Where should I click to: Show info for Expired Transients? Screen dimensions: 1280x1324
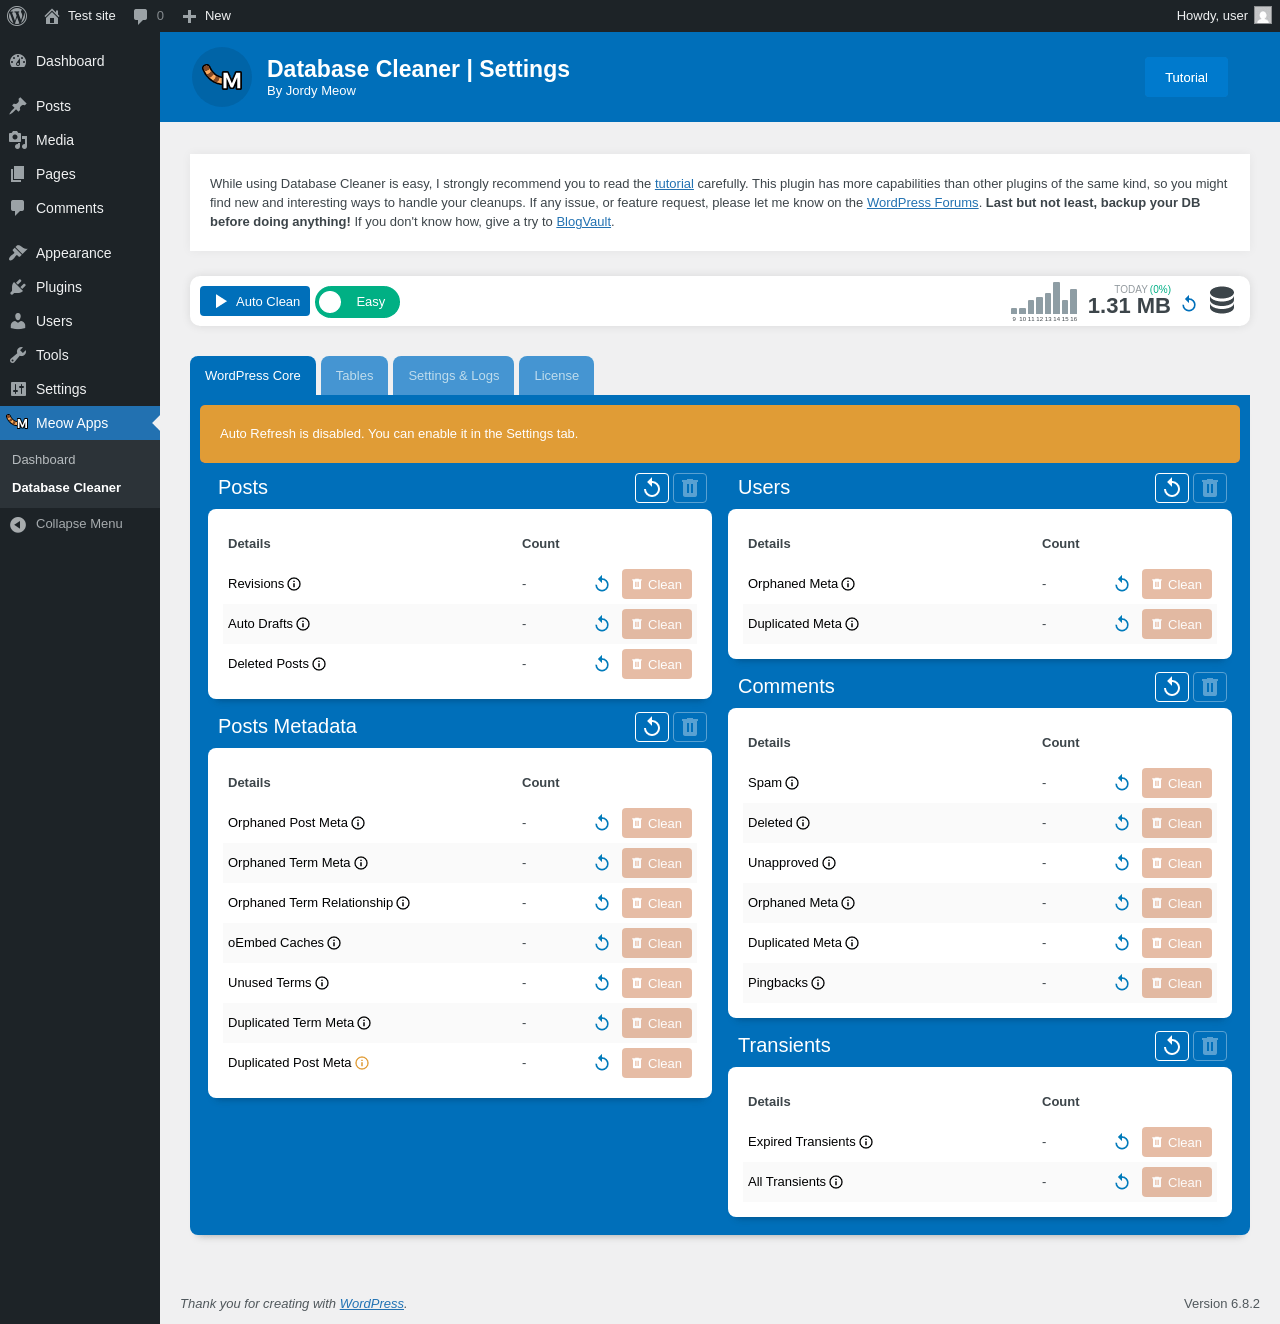click(866, 1142)
